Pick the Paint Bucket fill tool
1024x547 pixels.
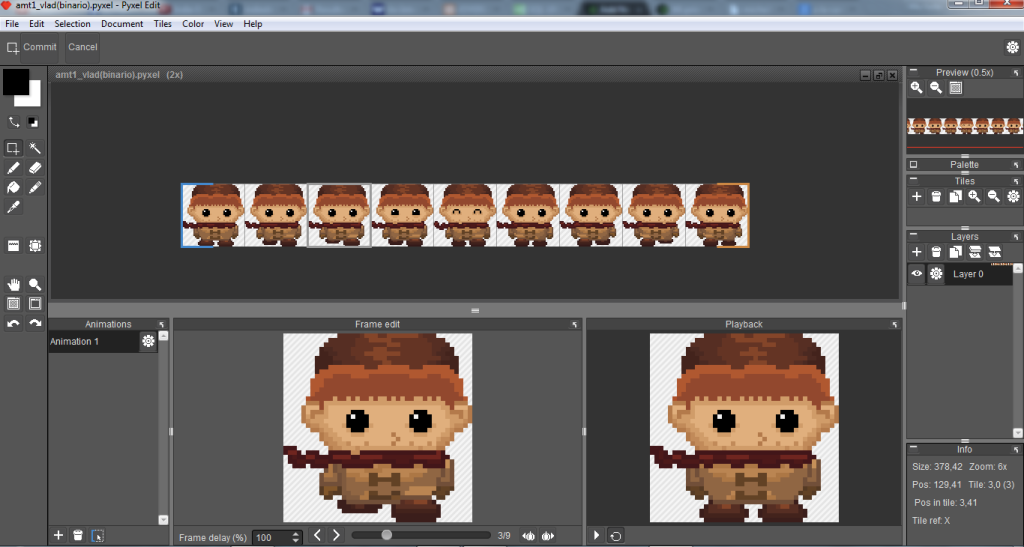coord(14,187)
